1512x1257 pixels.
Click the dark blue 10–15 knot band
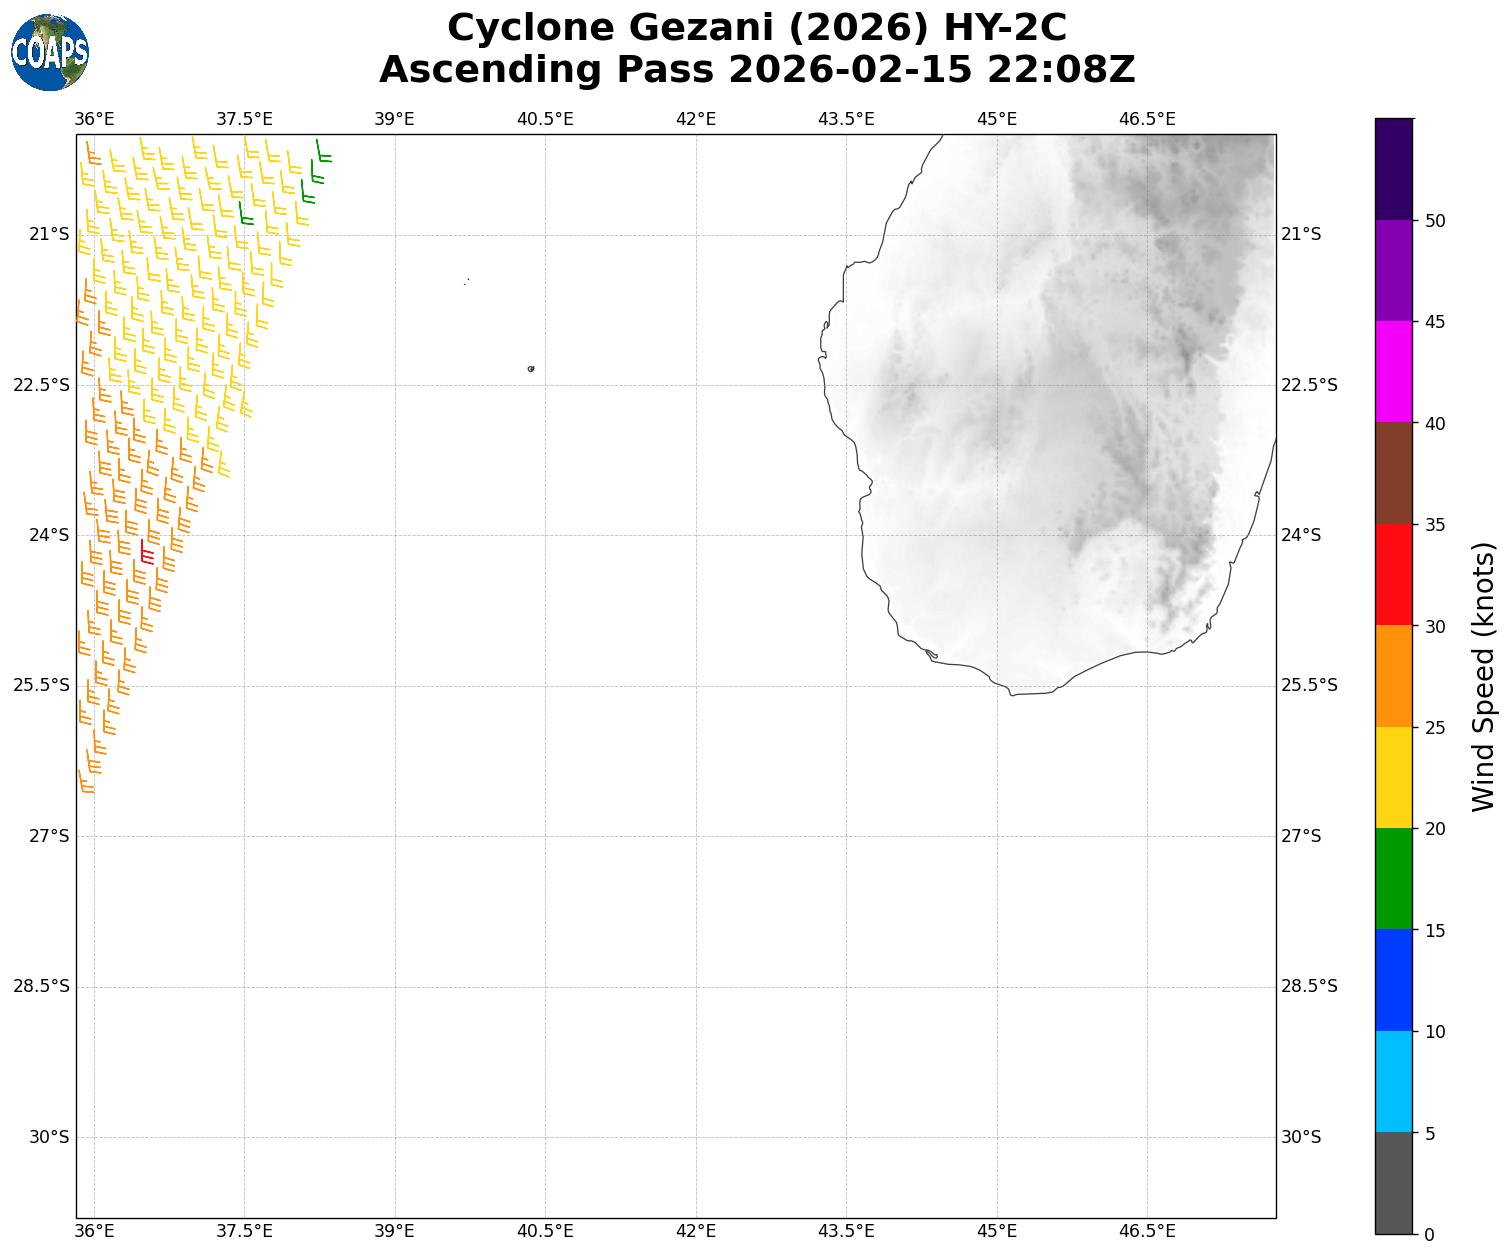coord(1393,980)
